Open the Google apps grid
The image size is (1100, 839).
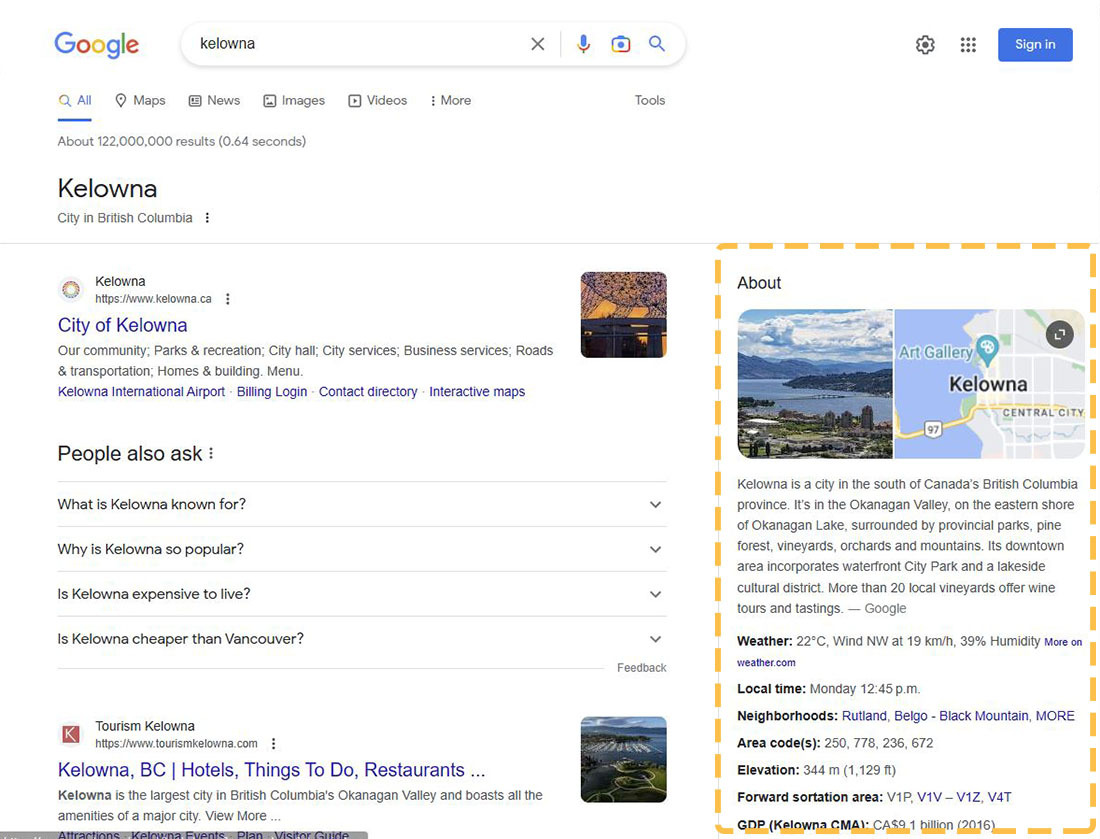coord(968,45)
